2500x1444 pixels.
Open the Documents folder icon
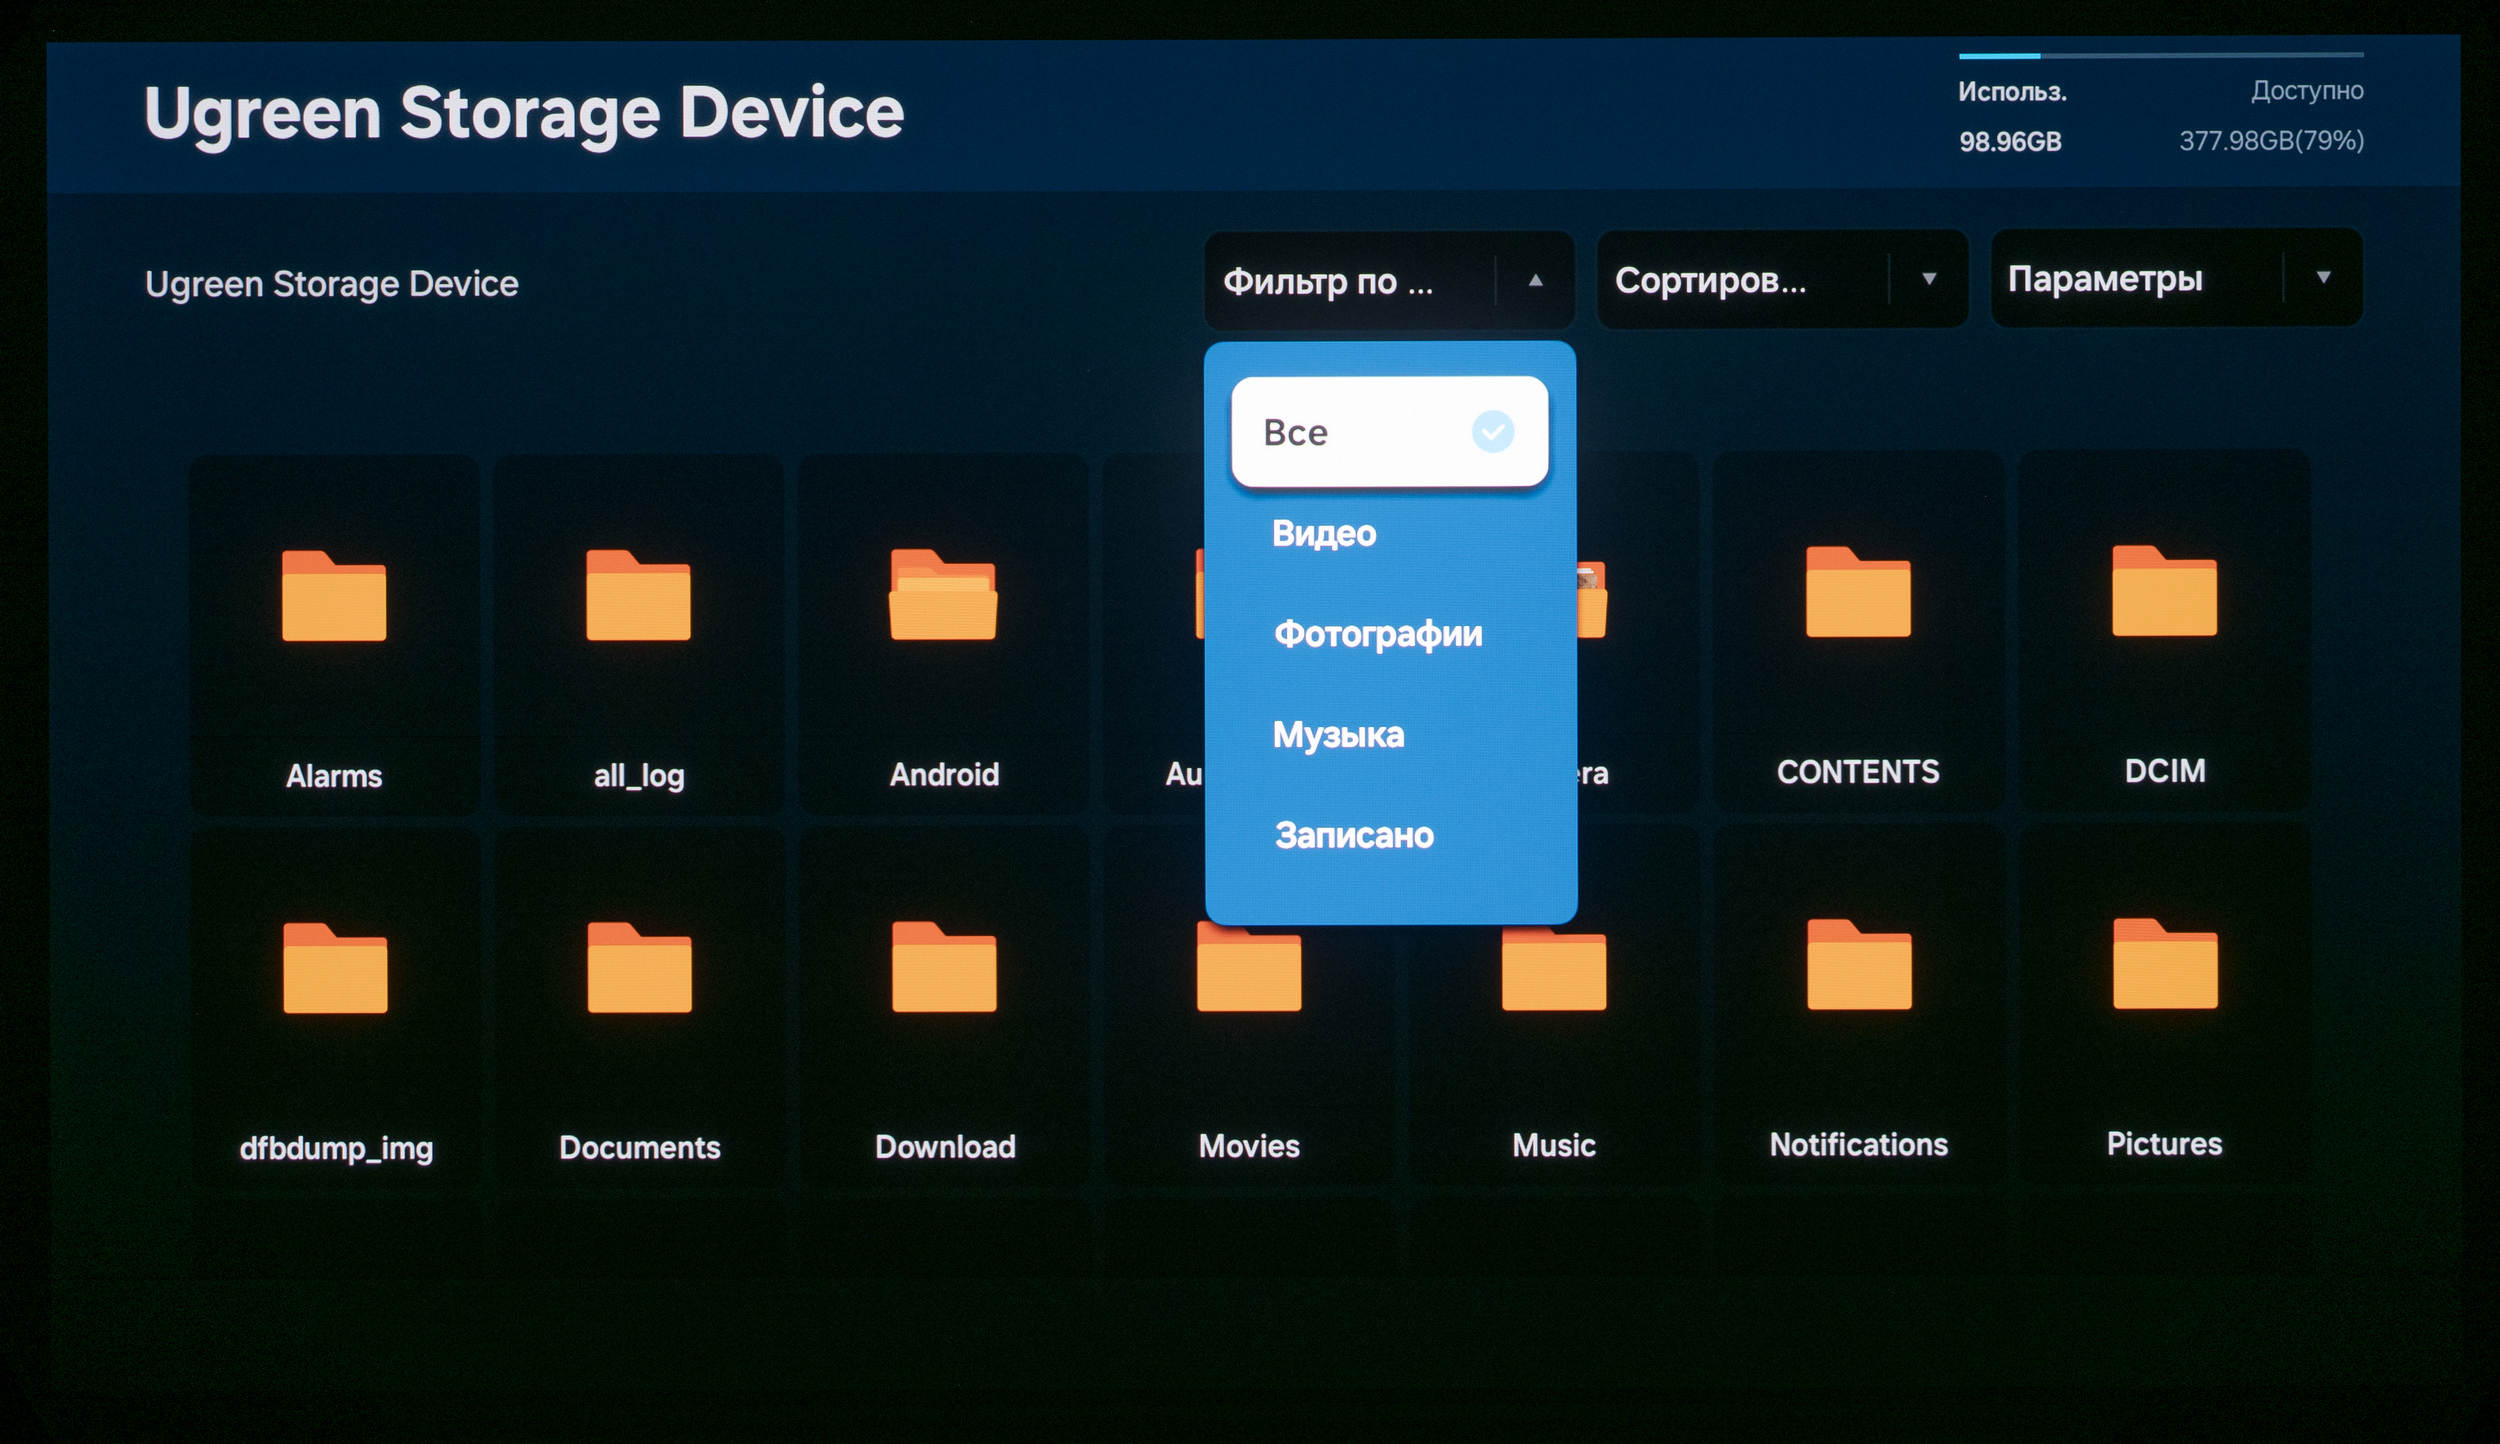pyautogui.click(x=639, y=968)
